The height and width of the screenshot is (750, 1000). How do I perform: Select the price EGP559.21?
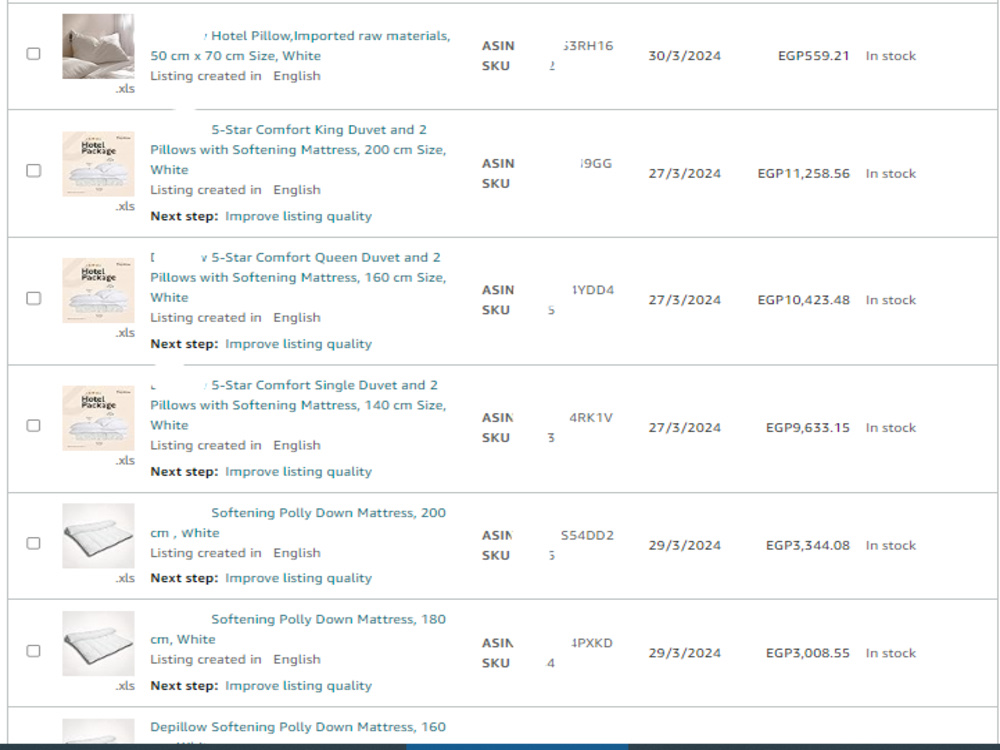[x=814, y=56]
